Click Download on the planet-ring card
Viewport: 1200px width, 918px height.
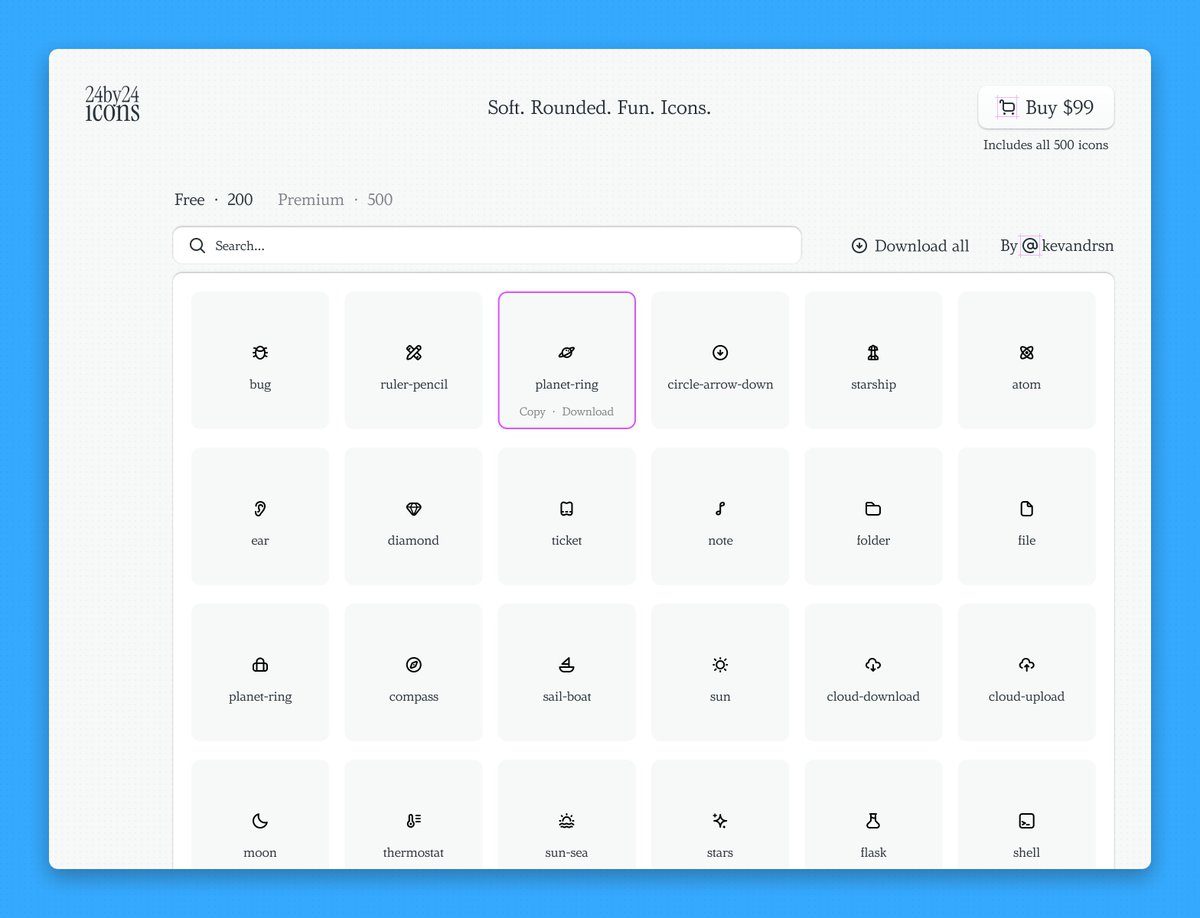(588, 412)
